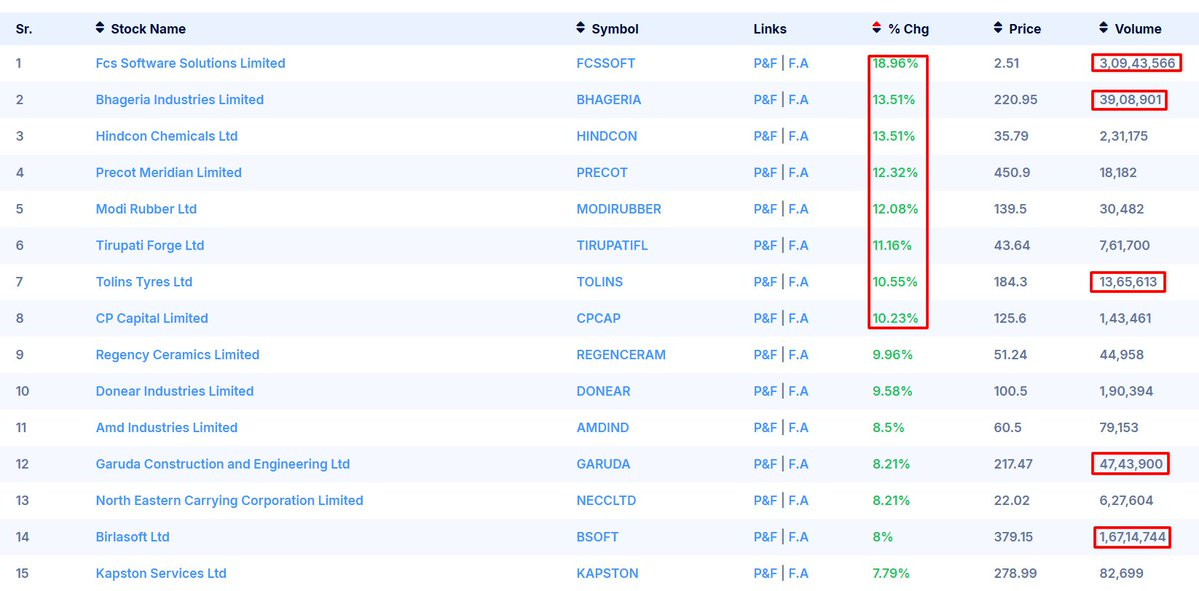Screen dimensions: 1199x591
Task: Open Birlasoft Ltd stock page
Action: 132,537
